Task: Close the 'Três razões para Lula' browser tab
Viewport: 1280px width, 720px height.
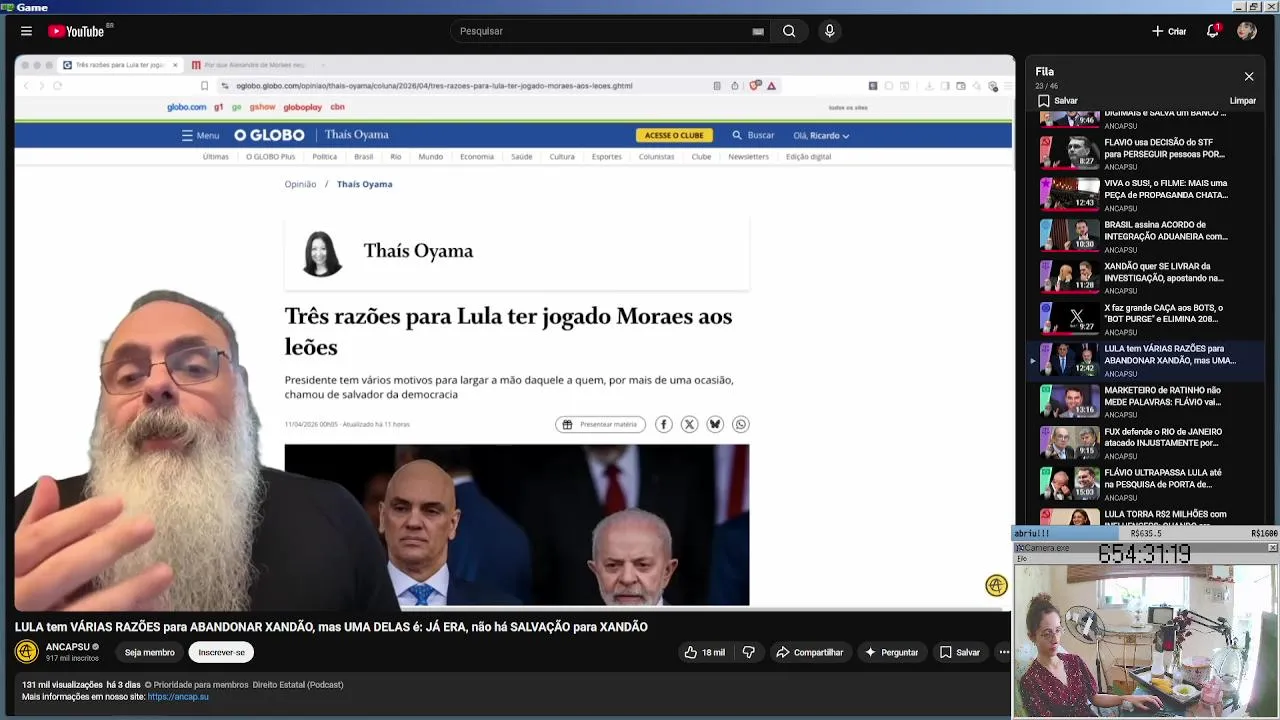Action: click(175, 65)
